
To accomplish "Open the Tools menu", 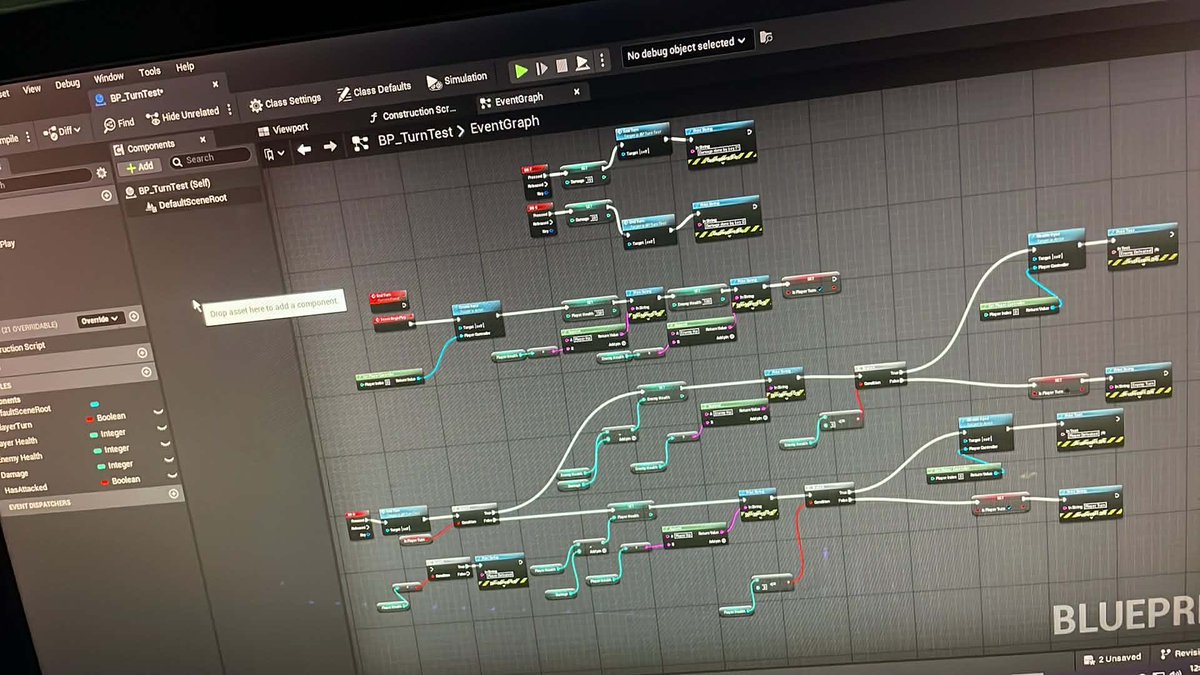I will 149,72.
